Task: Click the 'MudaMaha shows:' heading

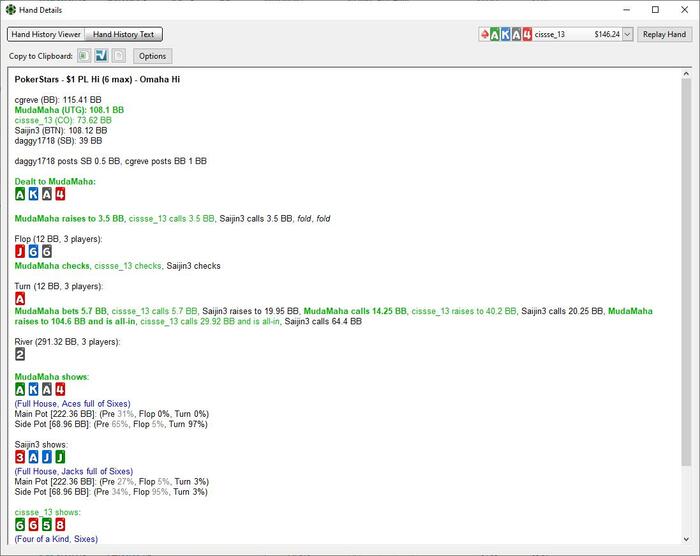Action: (52, 376)
